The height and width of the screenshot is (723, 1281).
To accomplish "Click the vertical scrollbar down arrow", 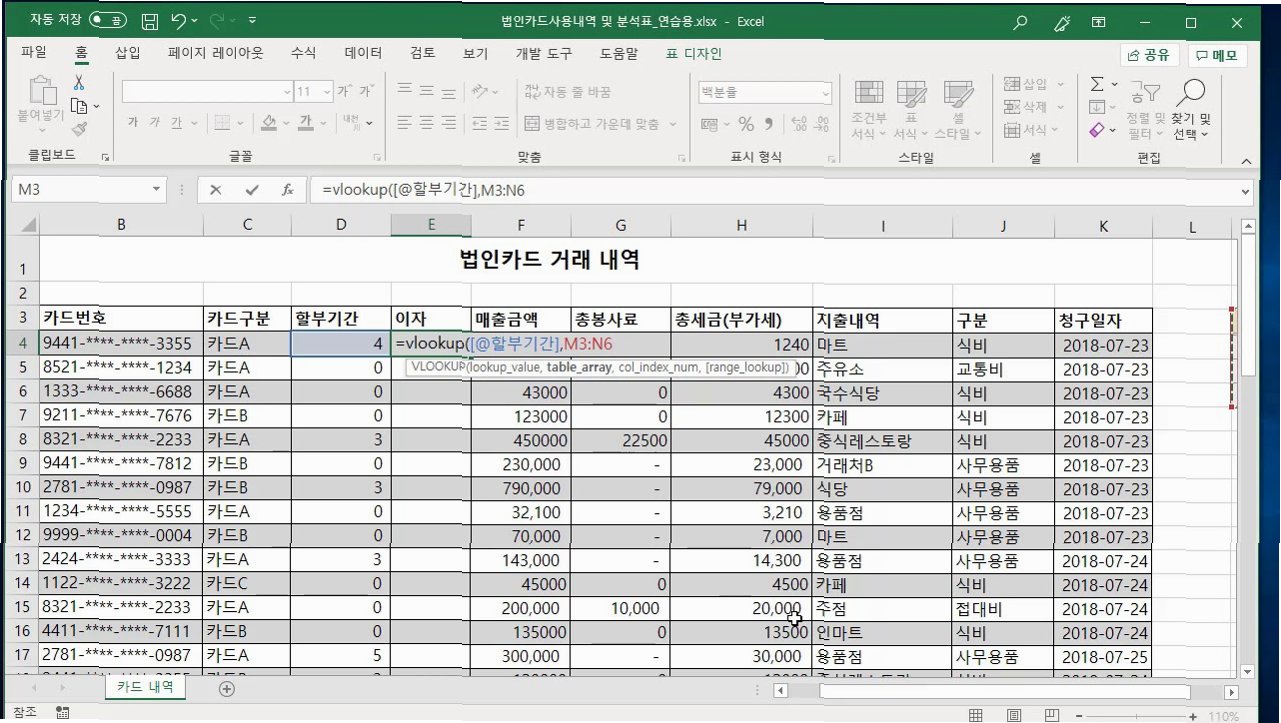I will [1246, 671].
